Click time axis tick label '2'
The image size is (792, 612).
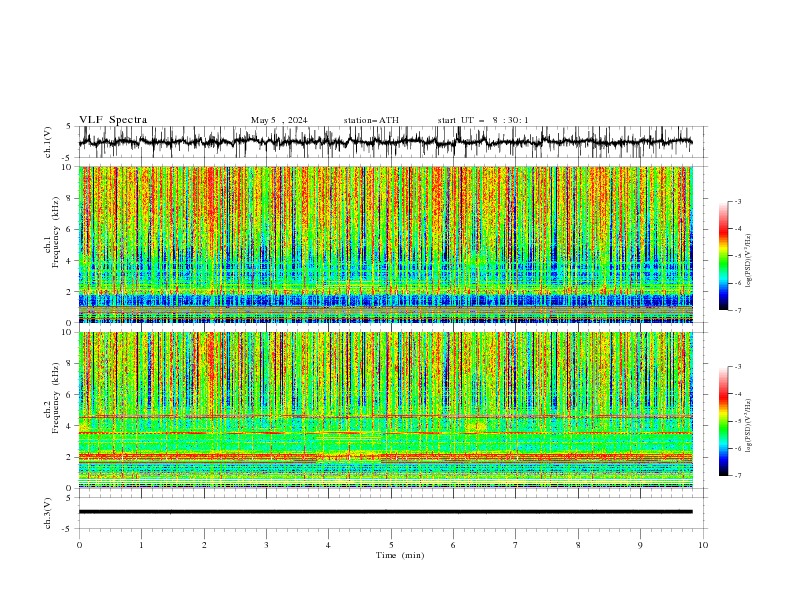[204, 545]
